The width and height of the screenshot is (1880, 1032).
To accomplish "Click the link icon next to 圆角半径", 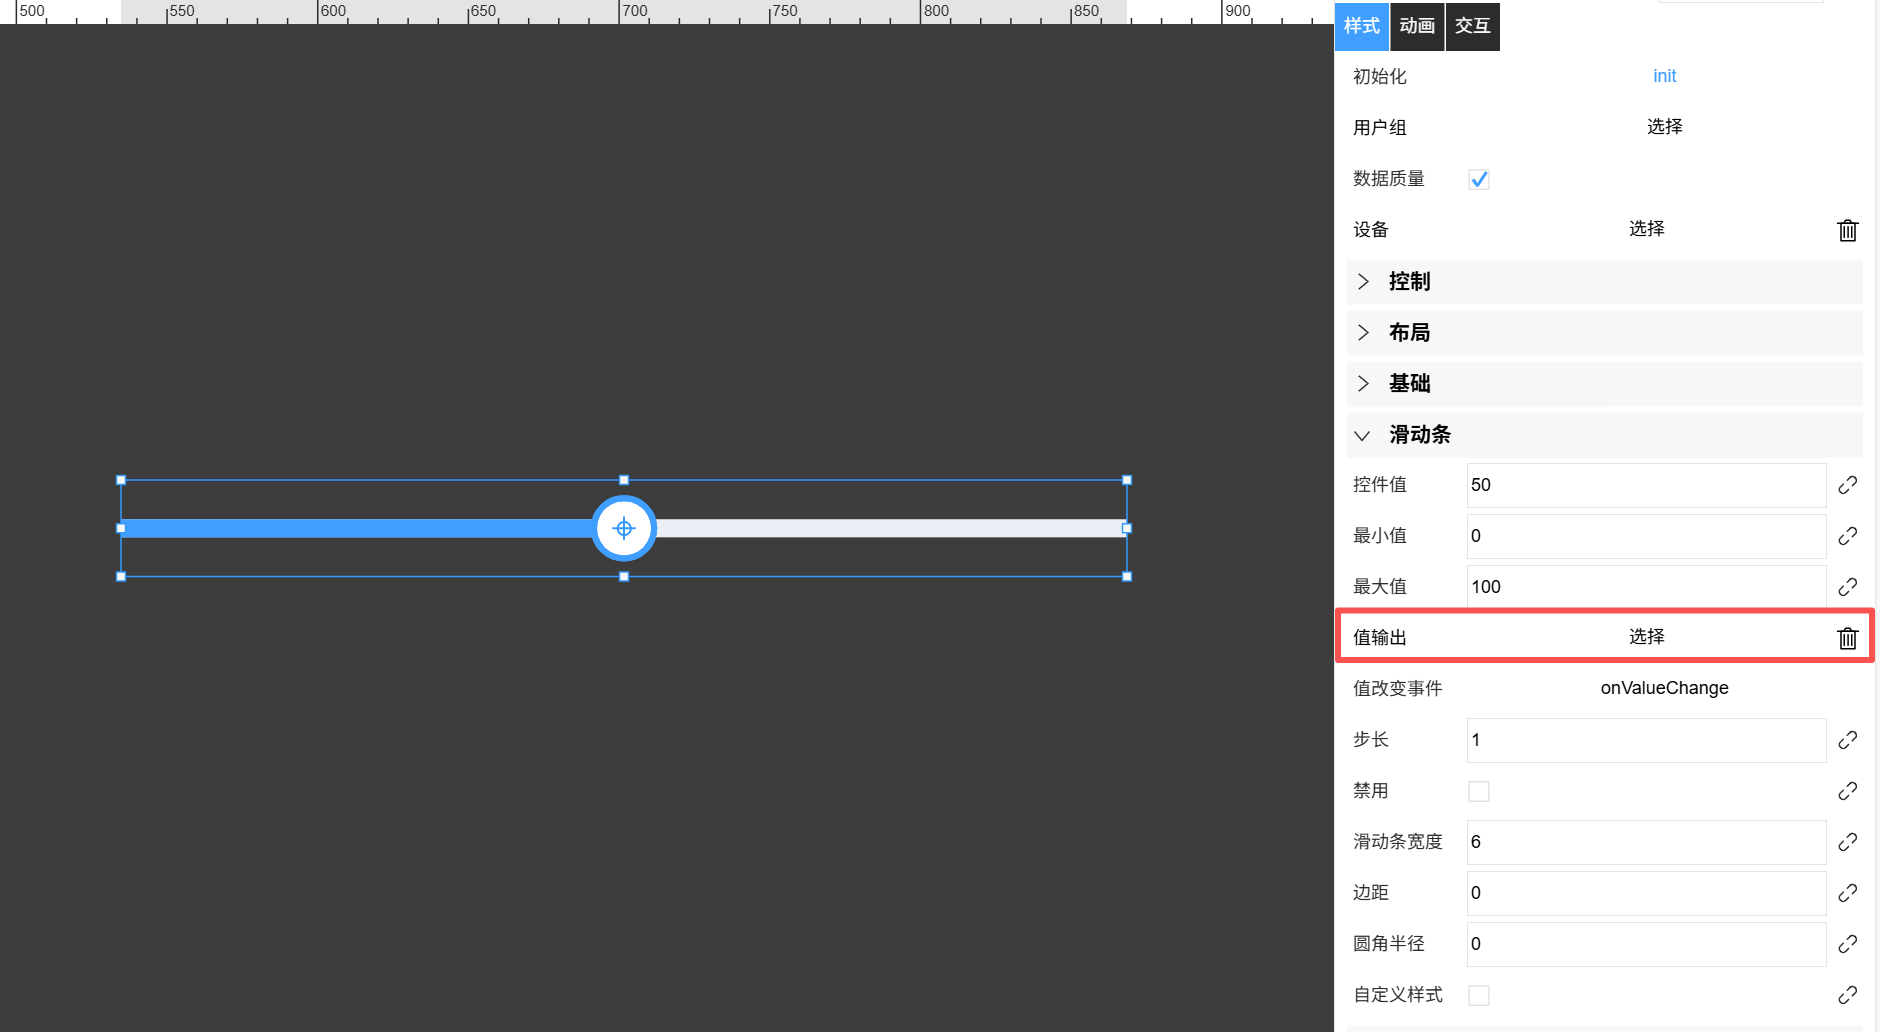I will pos(1847,944).
